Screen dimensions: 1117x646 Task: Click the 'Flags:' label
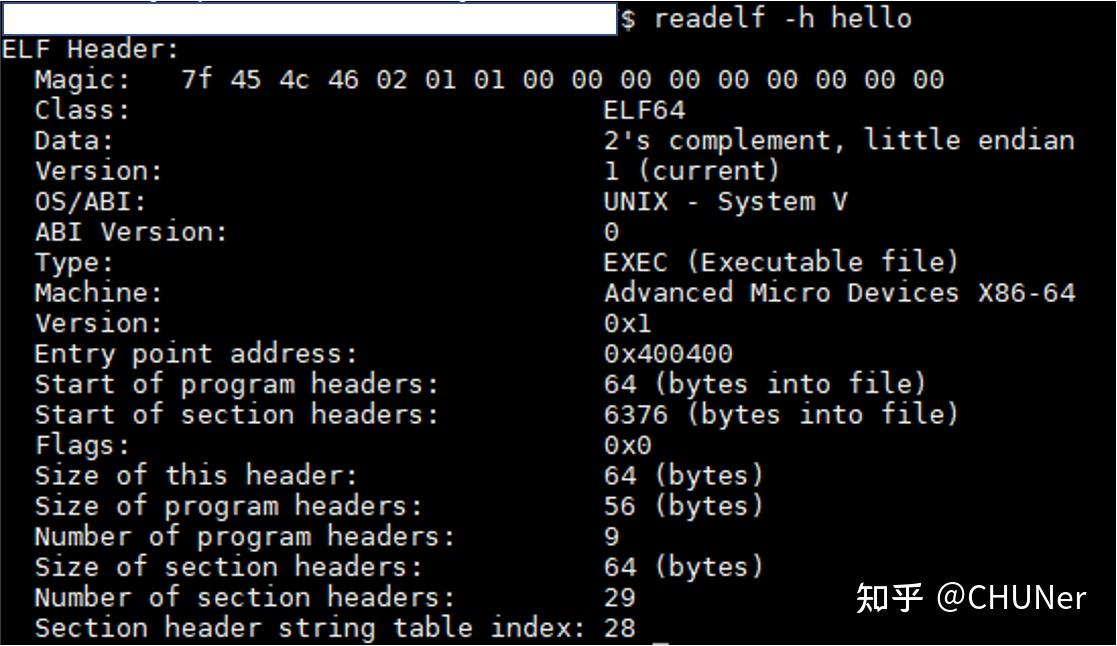(x=82, y=445)
